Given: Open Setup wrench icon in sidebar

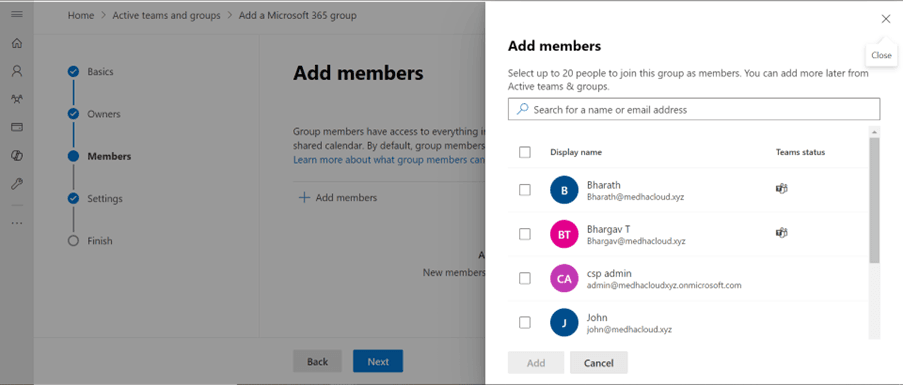Looking at the screenshot, I should pyautogui.click(x=17, y=184).
